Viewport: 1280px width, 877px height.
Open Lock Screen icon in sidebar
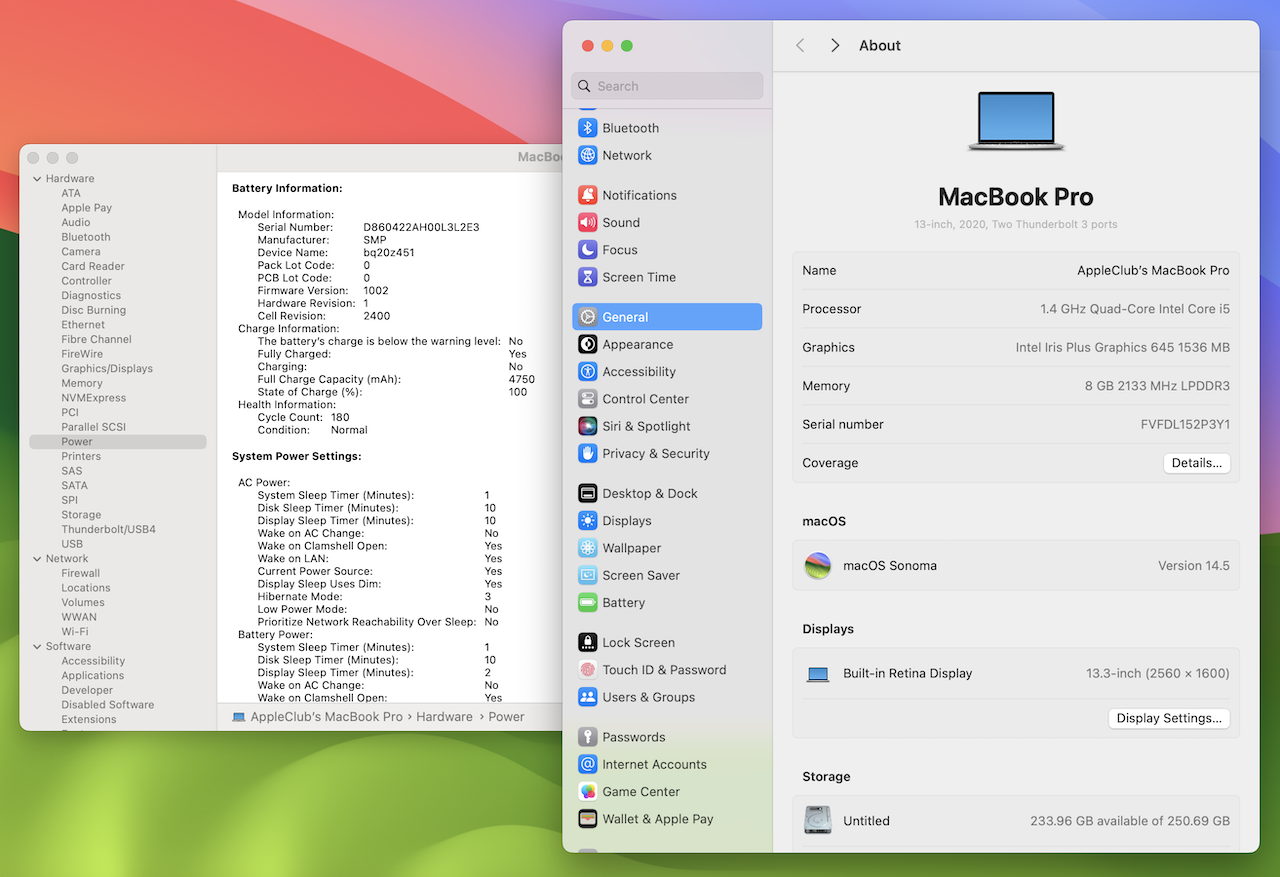point(588,643)
